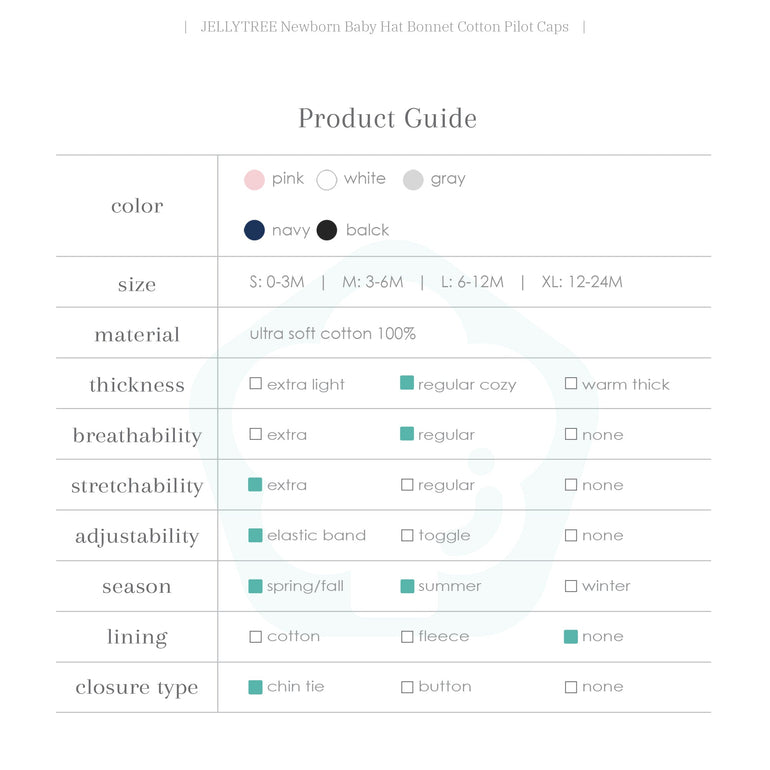Select the navy color circle
Screen dimensions: 770x770
tap(255, 231)
